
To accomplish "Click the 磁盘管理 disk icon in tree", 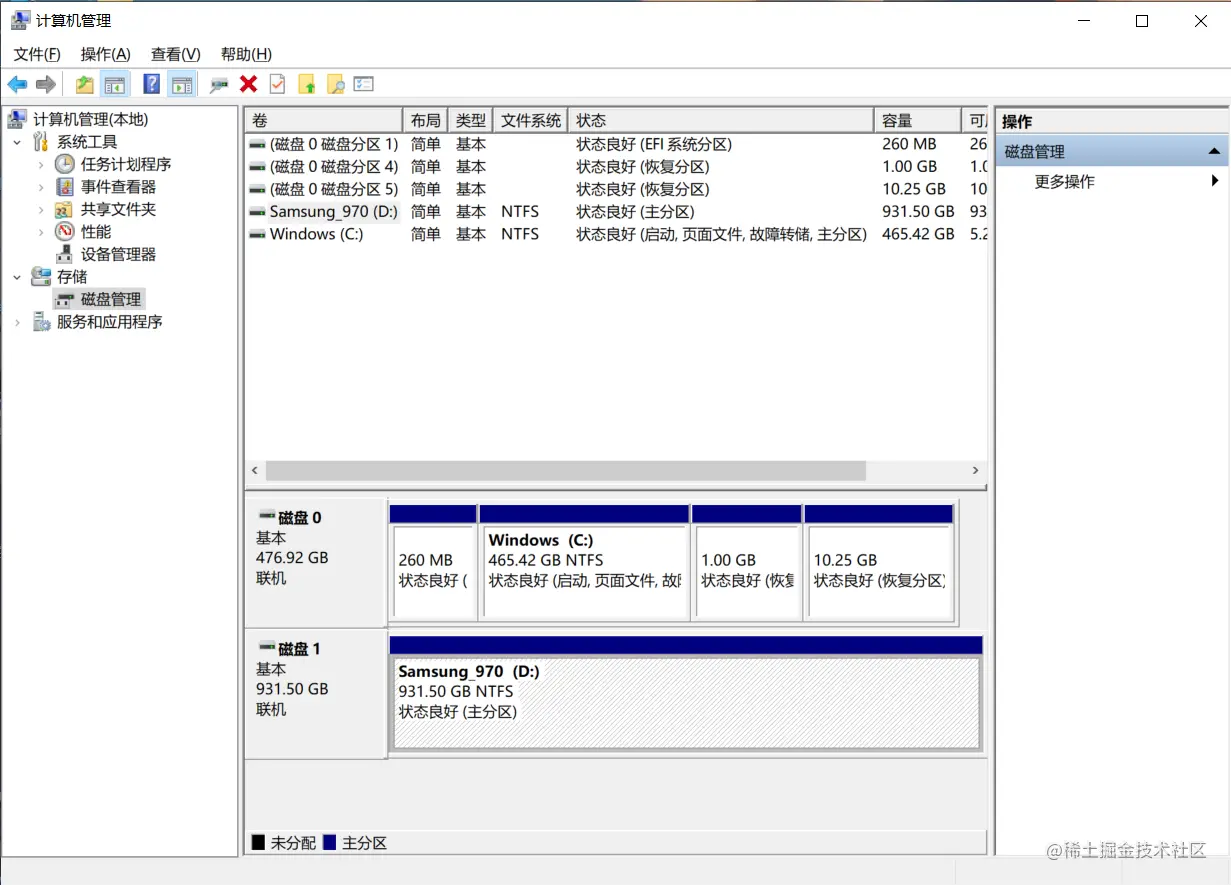I will point(66,300).
